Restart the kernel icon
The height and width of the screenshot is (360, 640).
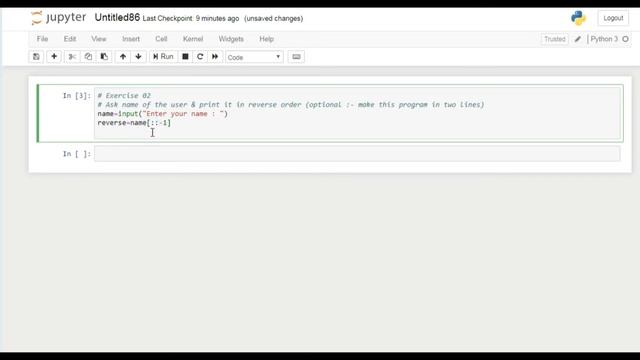click(200, 57)
